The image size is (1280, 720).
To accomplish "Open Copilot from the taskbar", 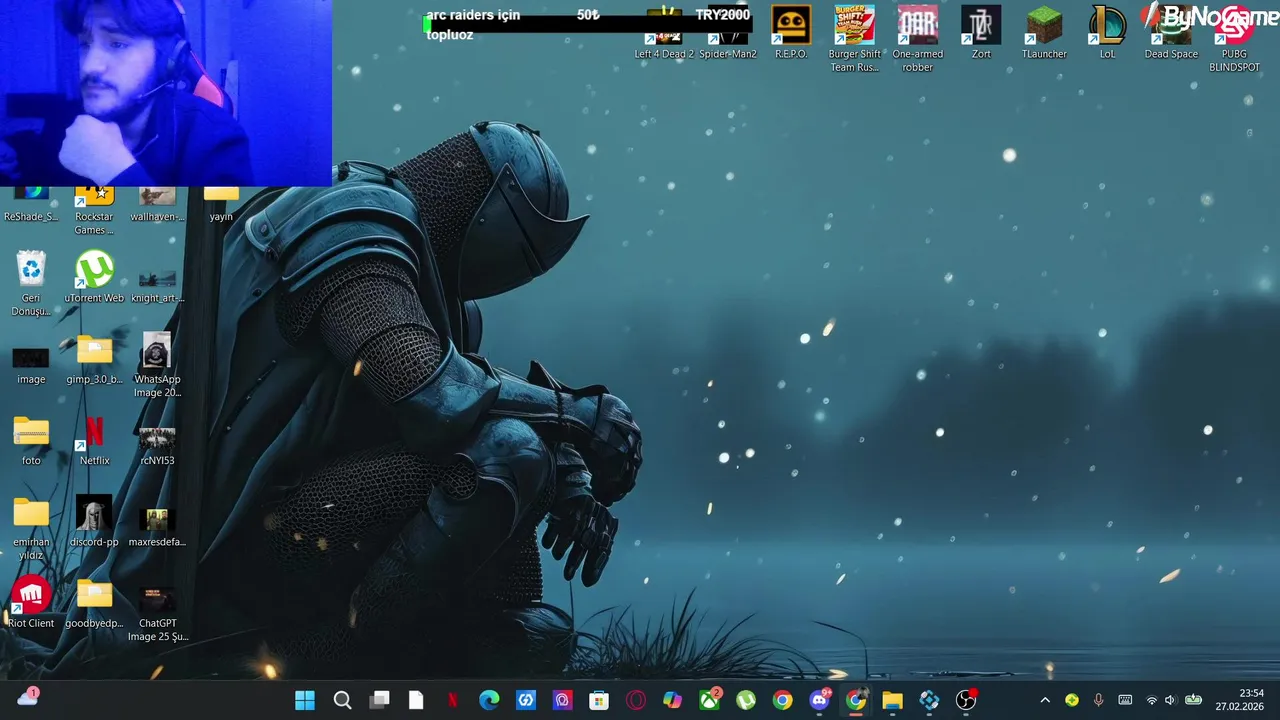I will pyautogui.click(x=672, y=700).
